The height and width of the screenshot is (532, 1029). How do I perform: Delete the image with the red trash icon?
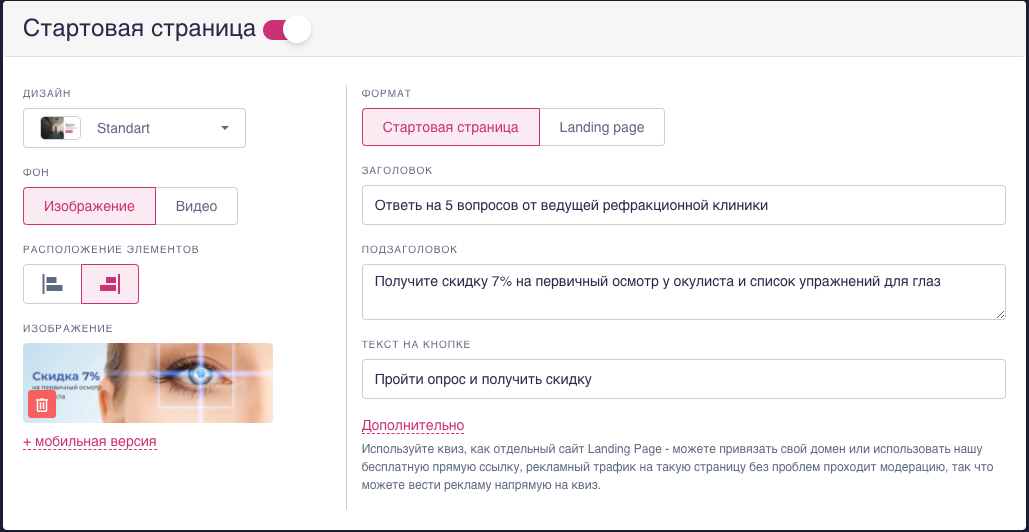point(42,404)
